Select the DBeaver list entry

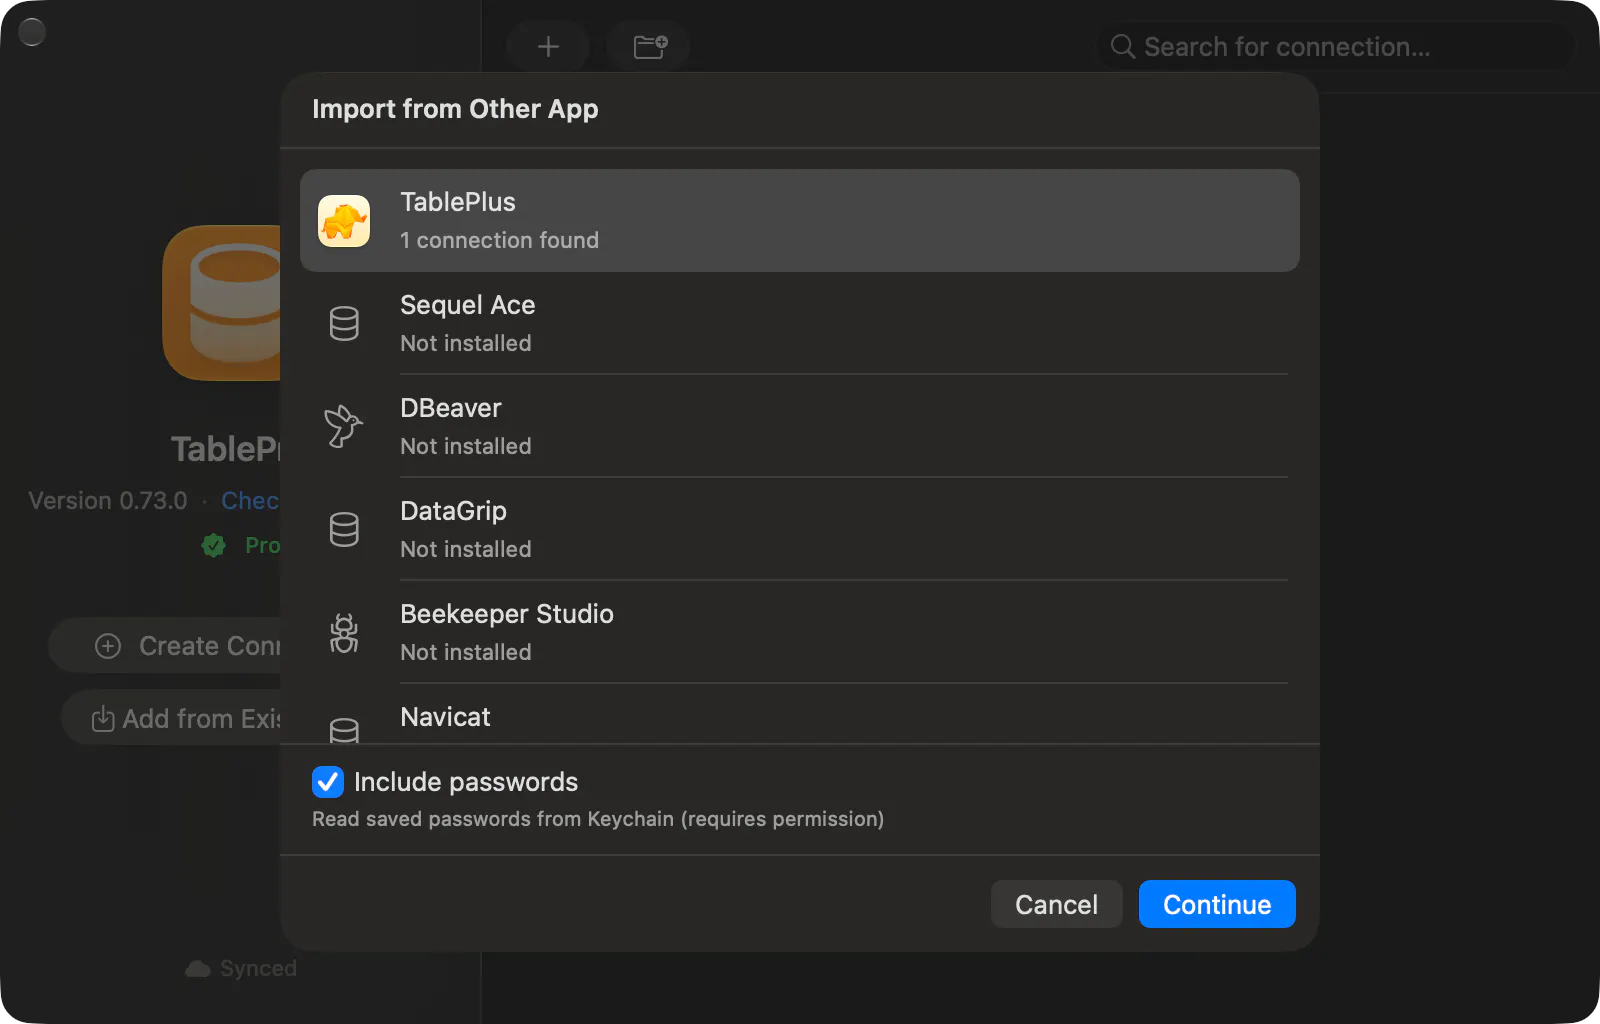pos(800,426)
